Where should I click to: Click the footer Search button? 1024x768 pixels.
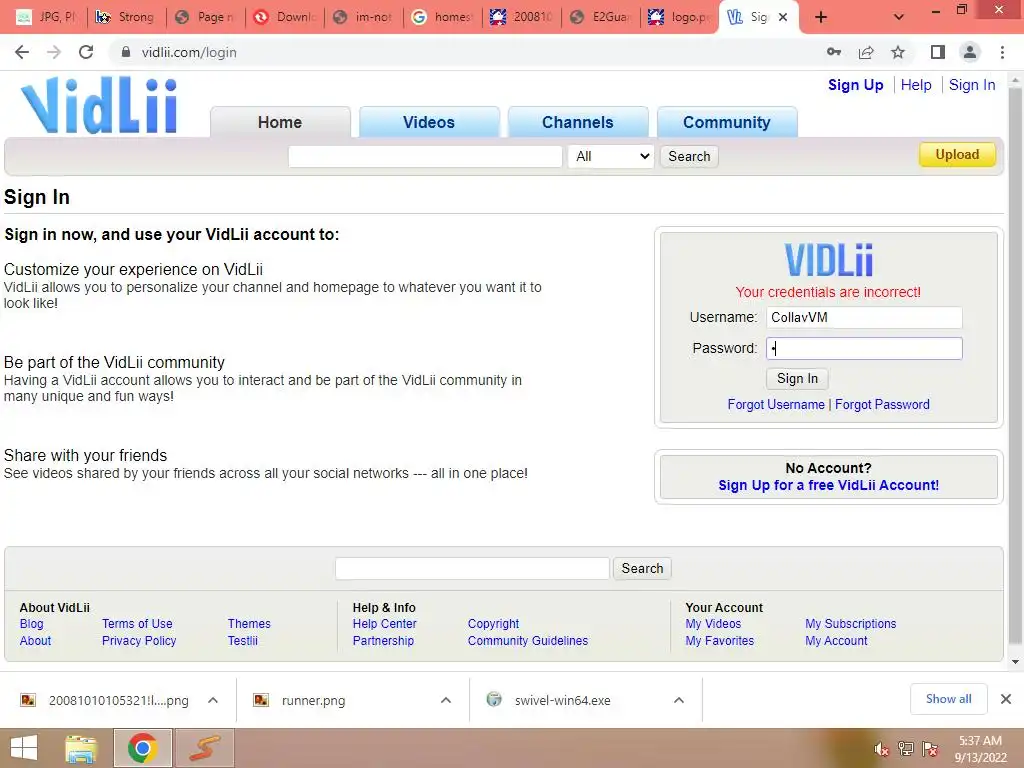(x=642, y=568)
